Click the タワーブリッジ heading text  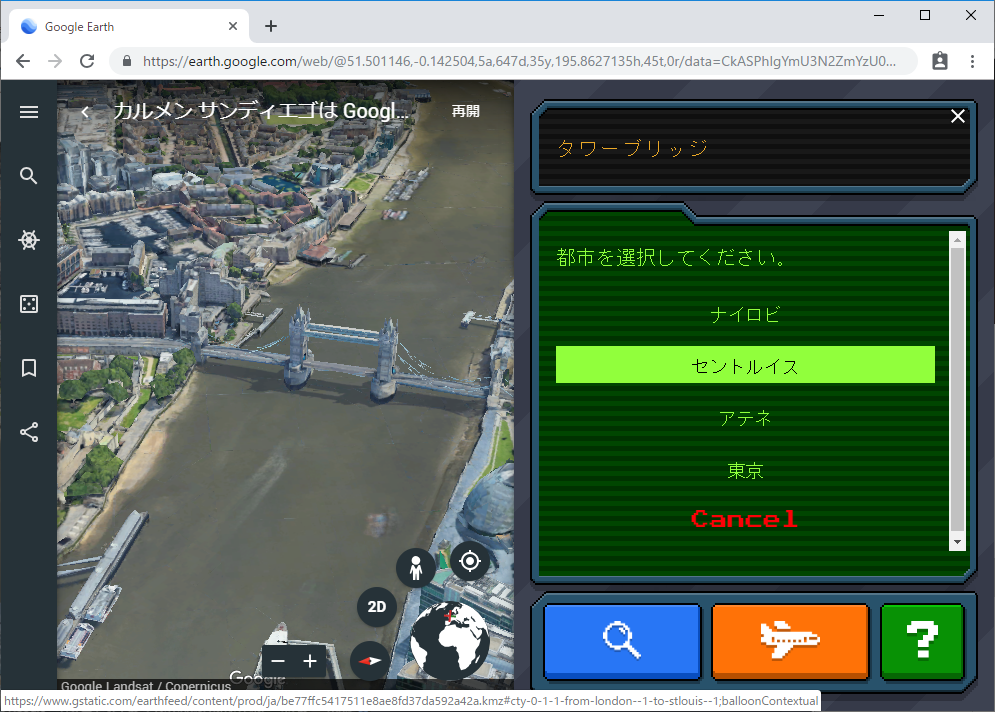point(633,148)
